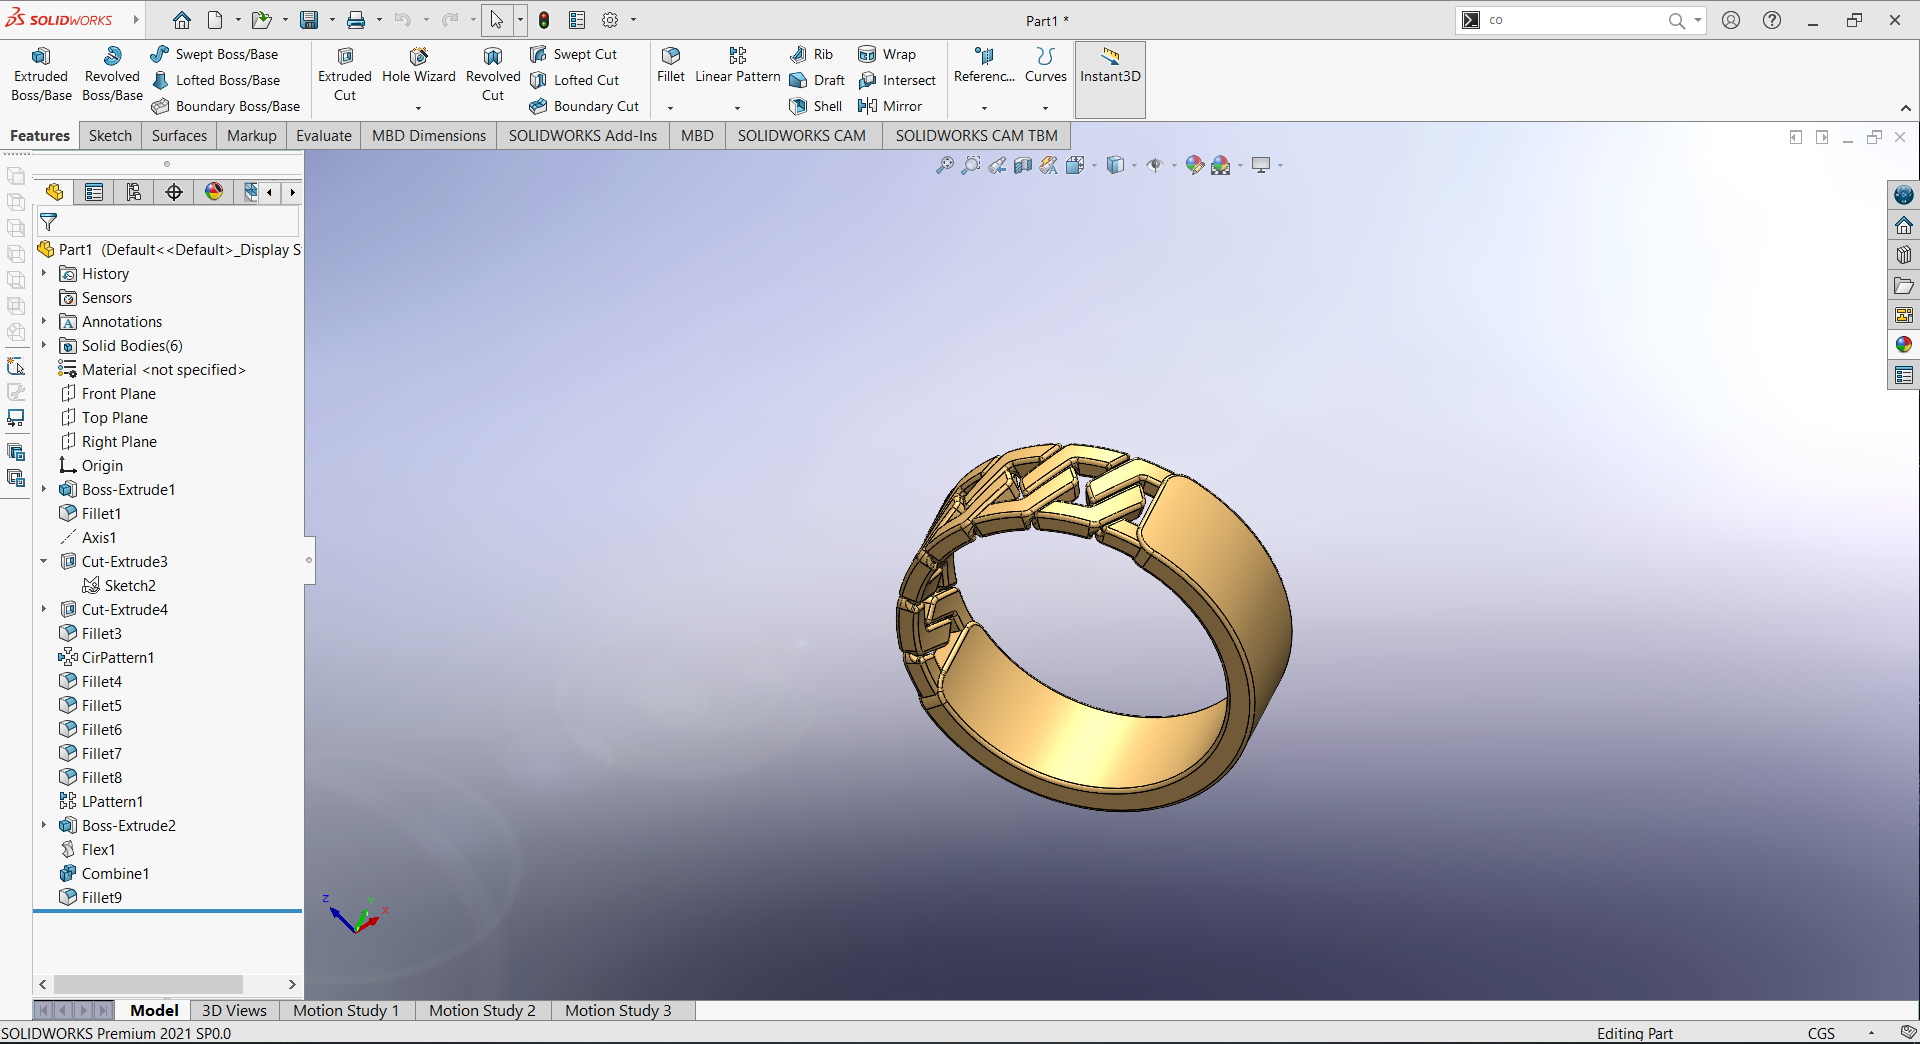This screenshot has width=1920, height=1044.
Task: Apply the Fillet tool
Action: click(671, 66)
